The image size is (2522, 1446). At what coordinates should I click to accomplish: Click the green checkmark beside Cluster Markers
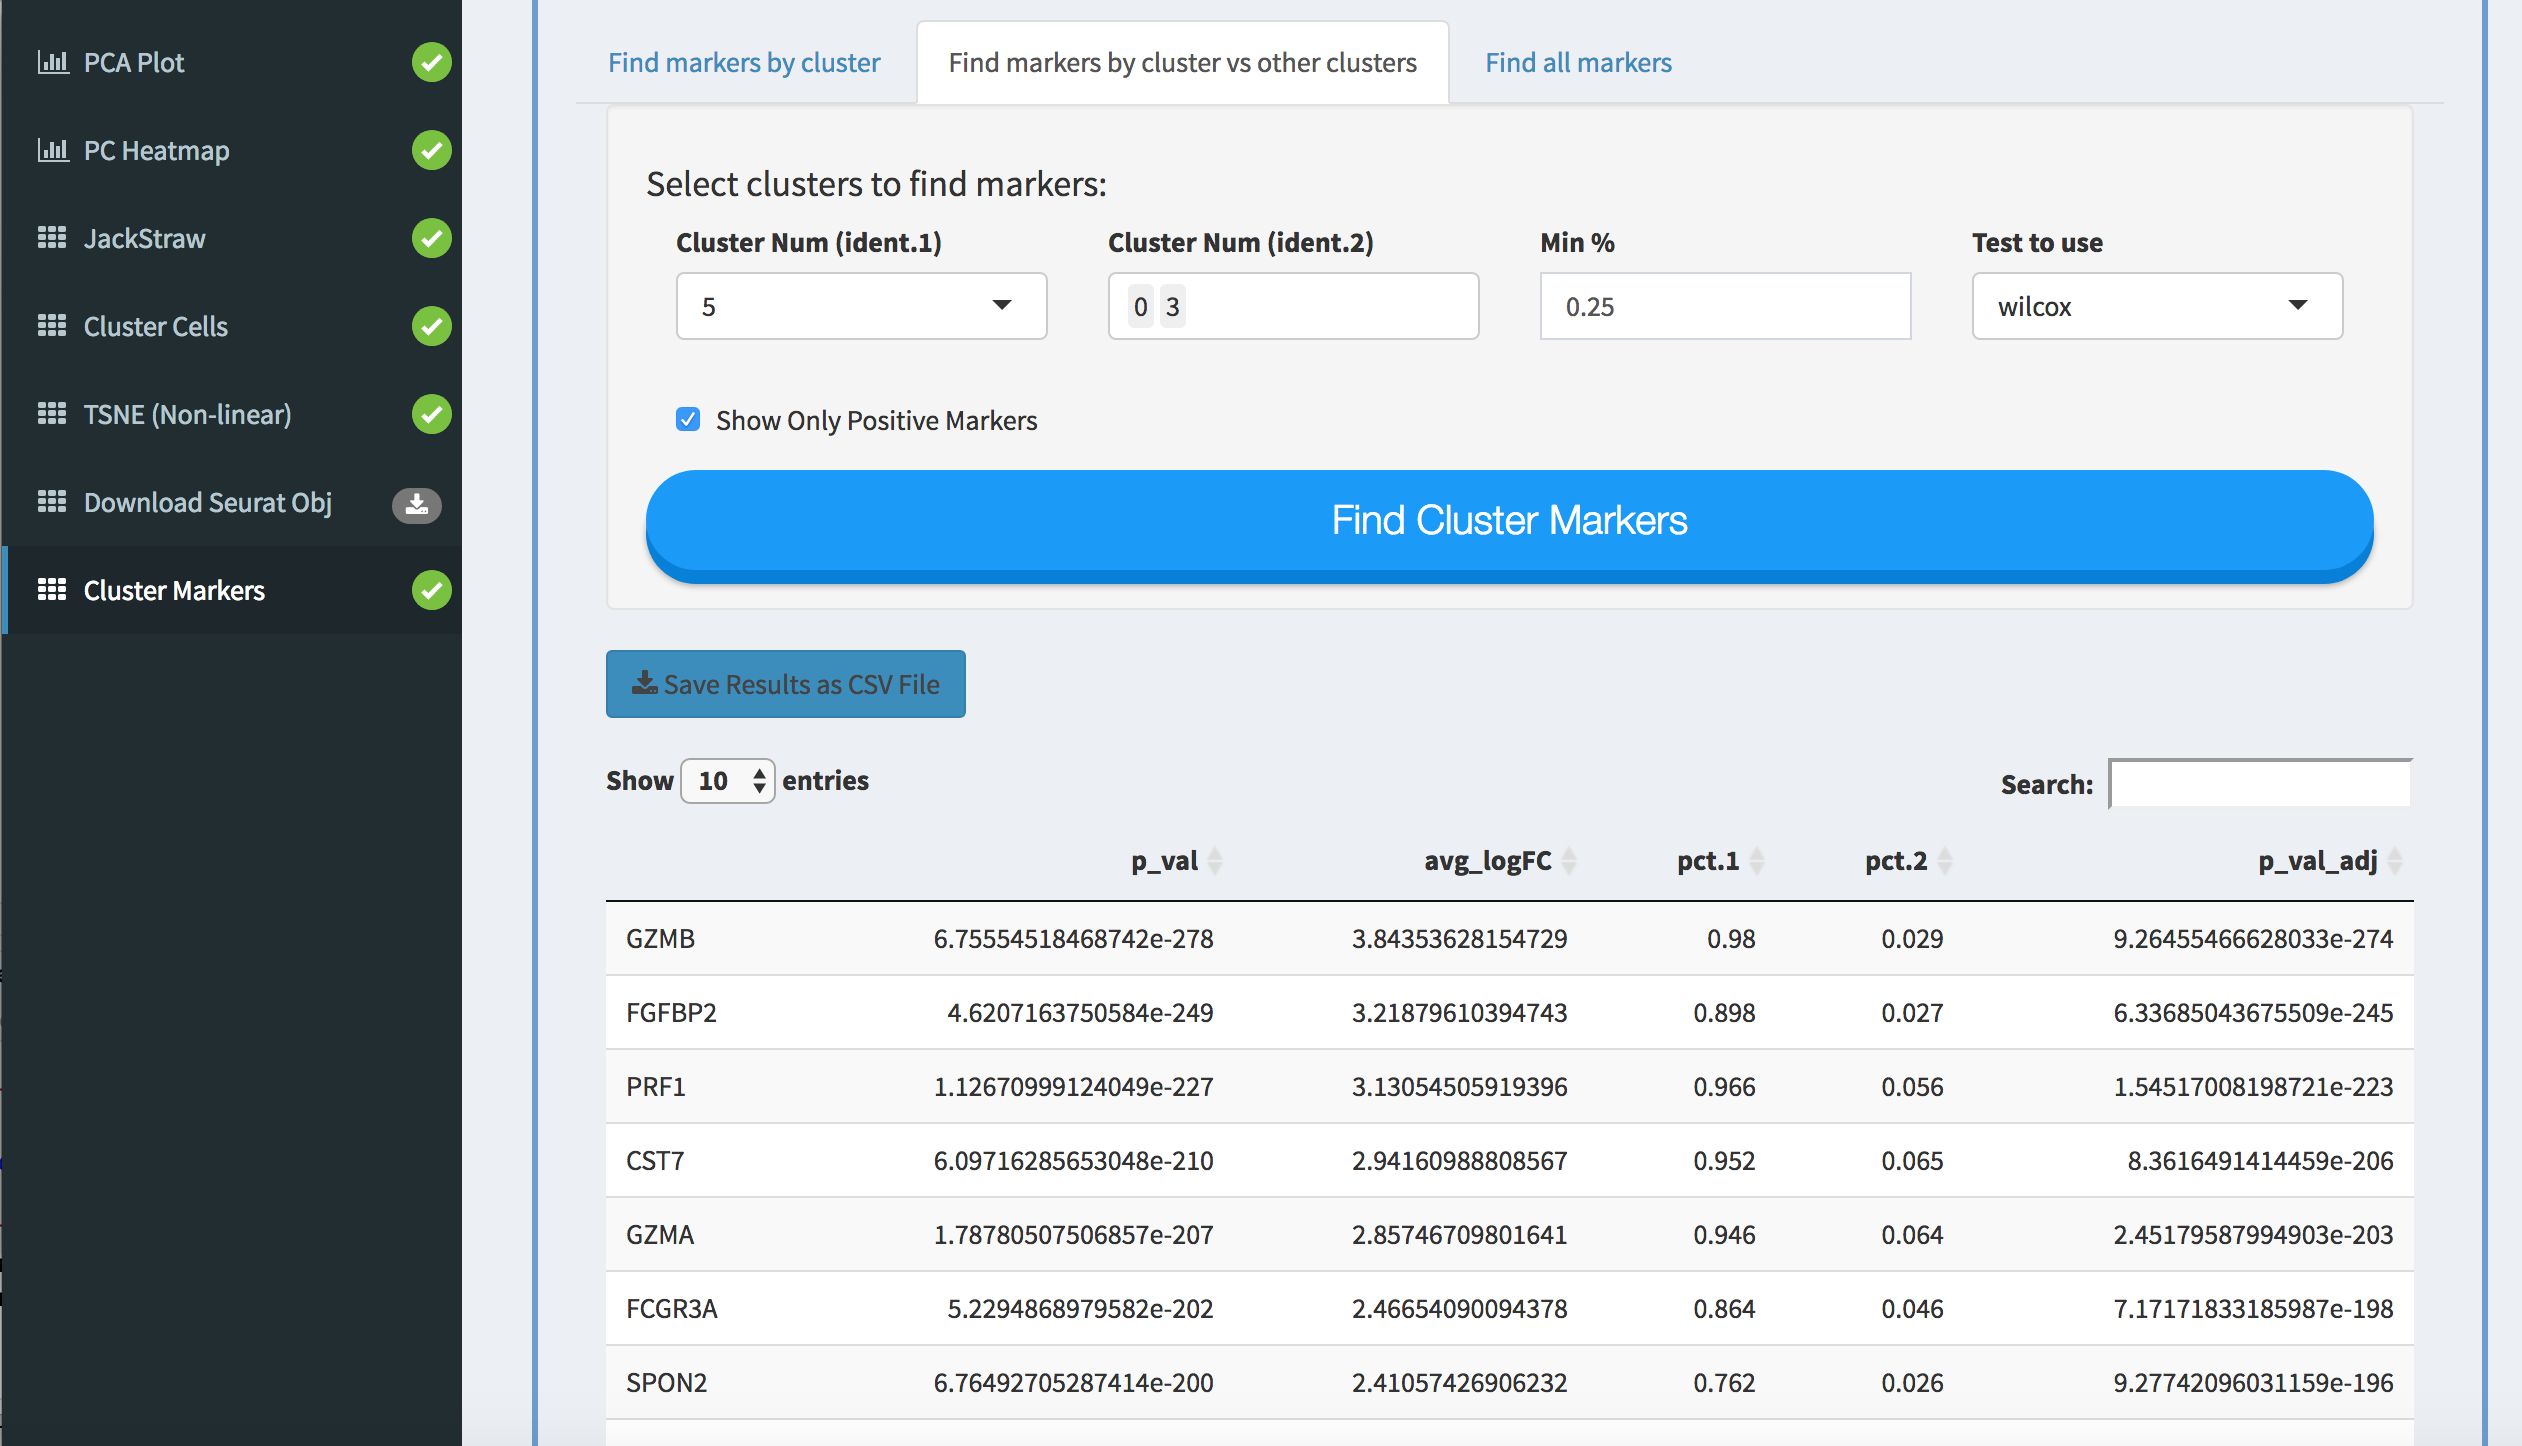click(x=431, y=590)
